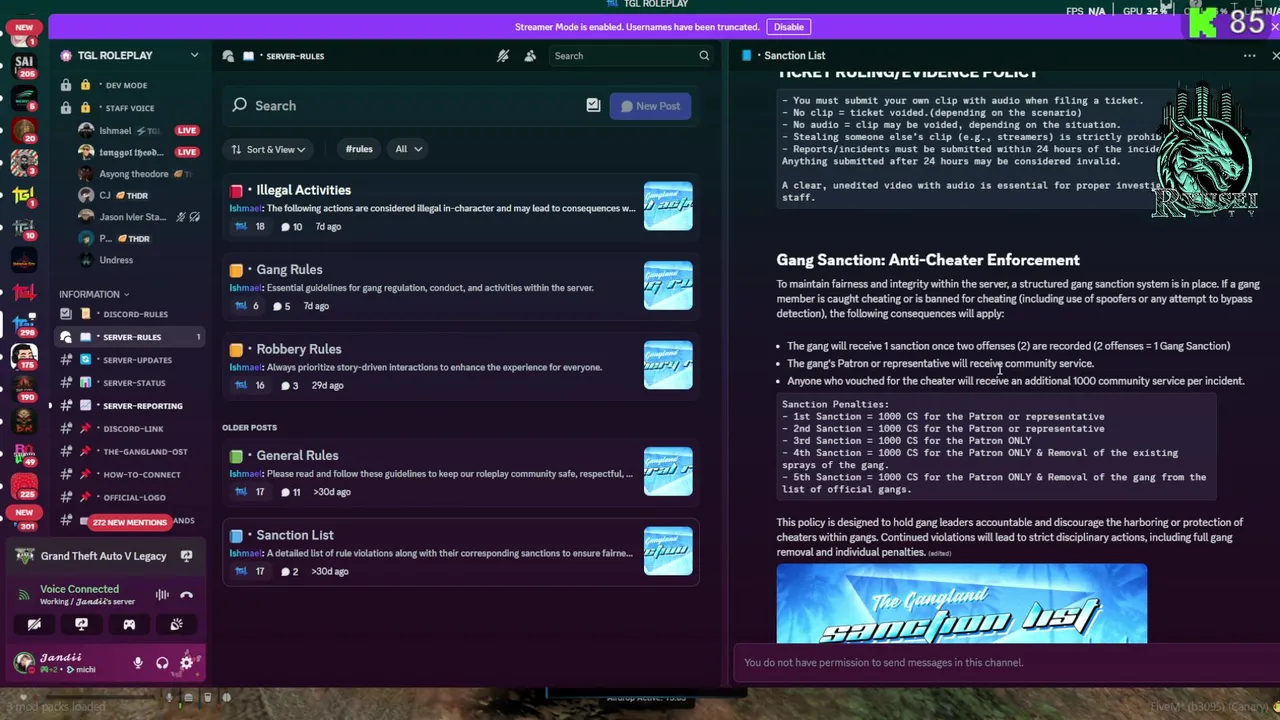Select the server icon with 298 badge
The image size is (1280, 720).
pos(24,323)
